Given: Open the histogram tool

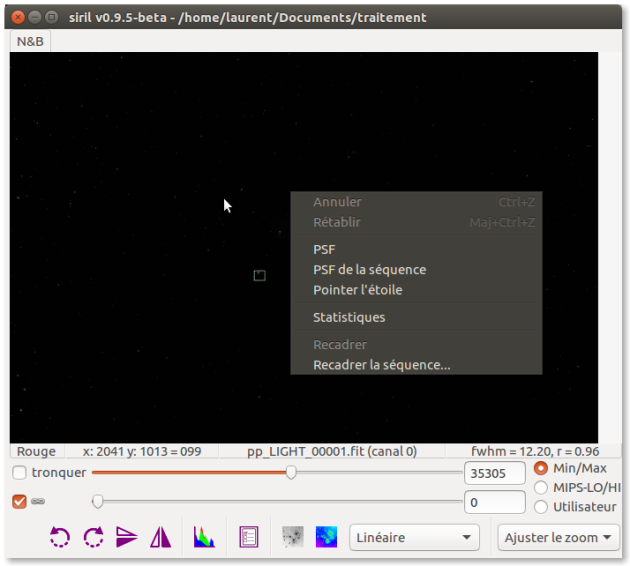Looking at the screenshot, I should click(x=204, y=538).
